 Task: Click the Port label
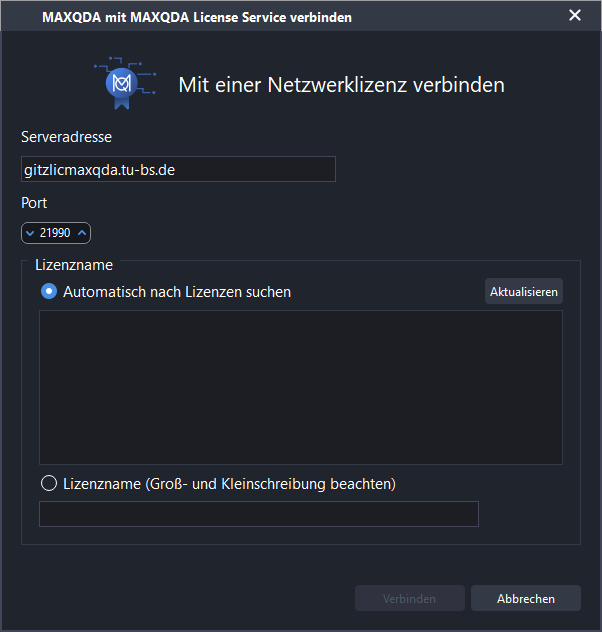[34, 203]
